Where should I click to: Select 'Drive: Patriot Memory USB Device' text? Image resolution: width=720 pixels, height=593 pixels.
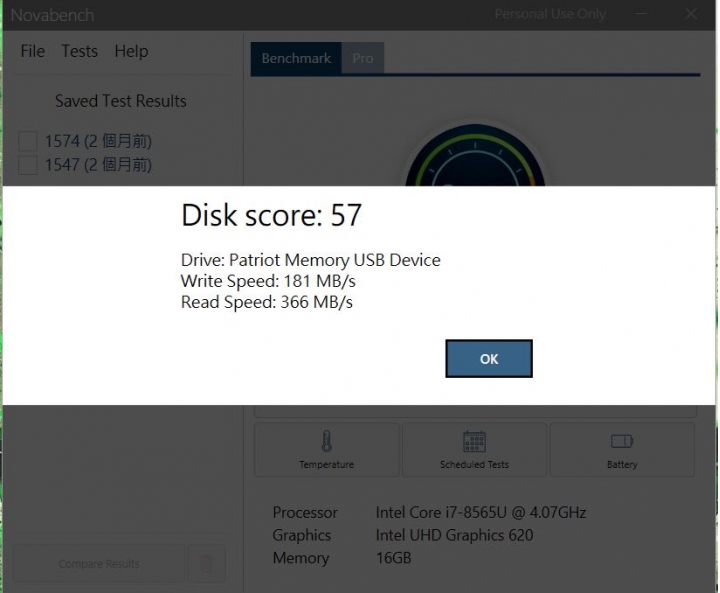[310, 260]
